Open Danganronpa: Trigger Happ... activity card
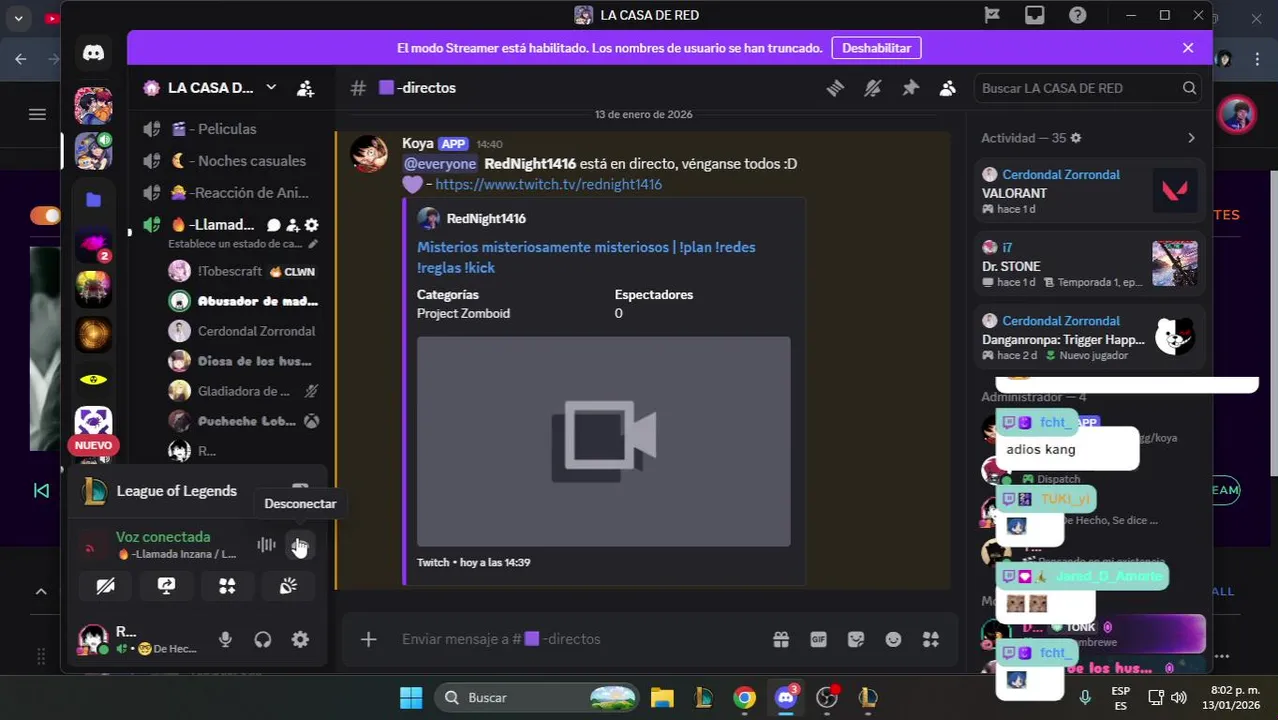Image resolution: width=1278 pixels, height=720 pixels. coord(1089,338)
